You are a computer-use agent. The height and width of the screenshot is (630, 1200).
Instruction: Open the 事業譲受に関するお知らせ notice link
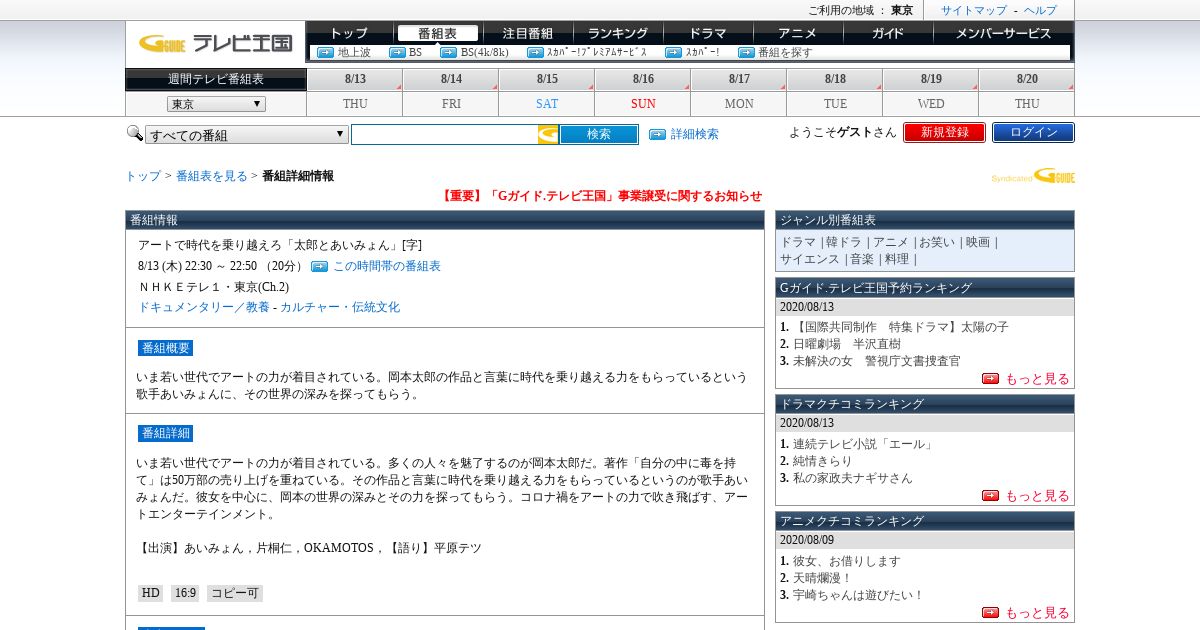[x=600, y=196]
